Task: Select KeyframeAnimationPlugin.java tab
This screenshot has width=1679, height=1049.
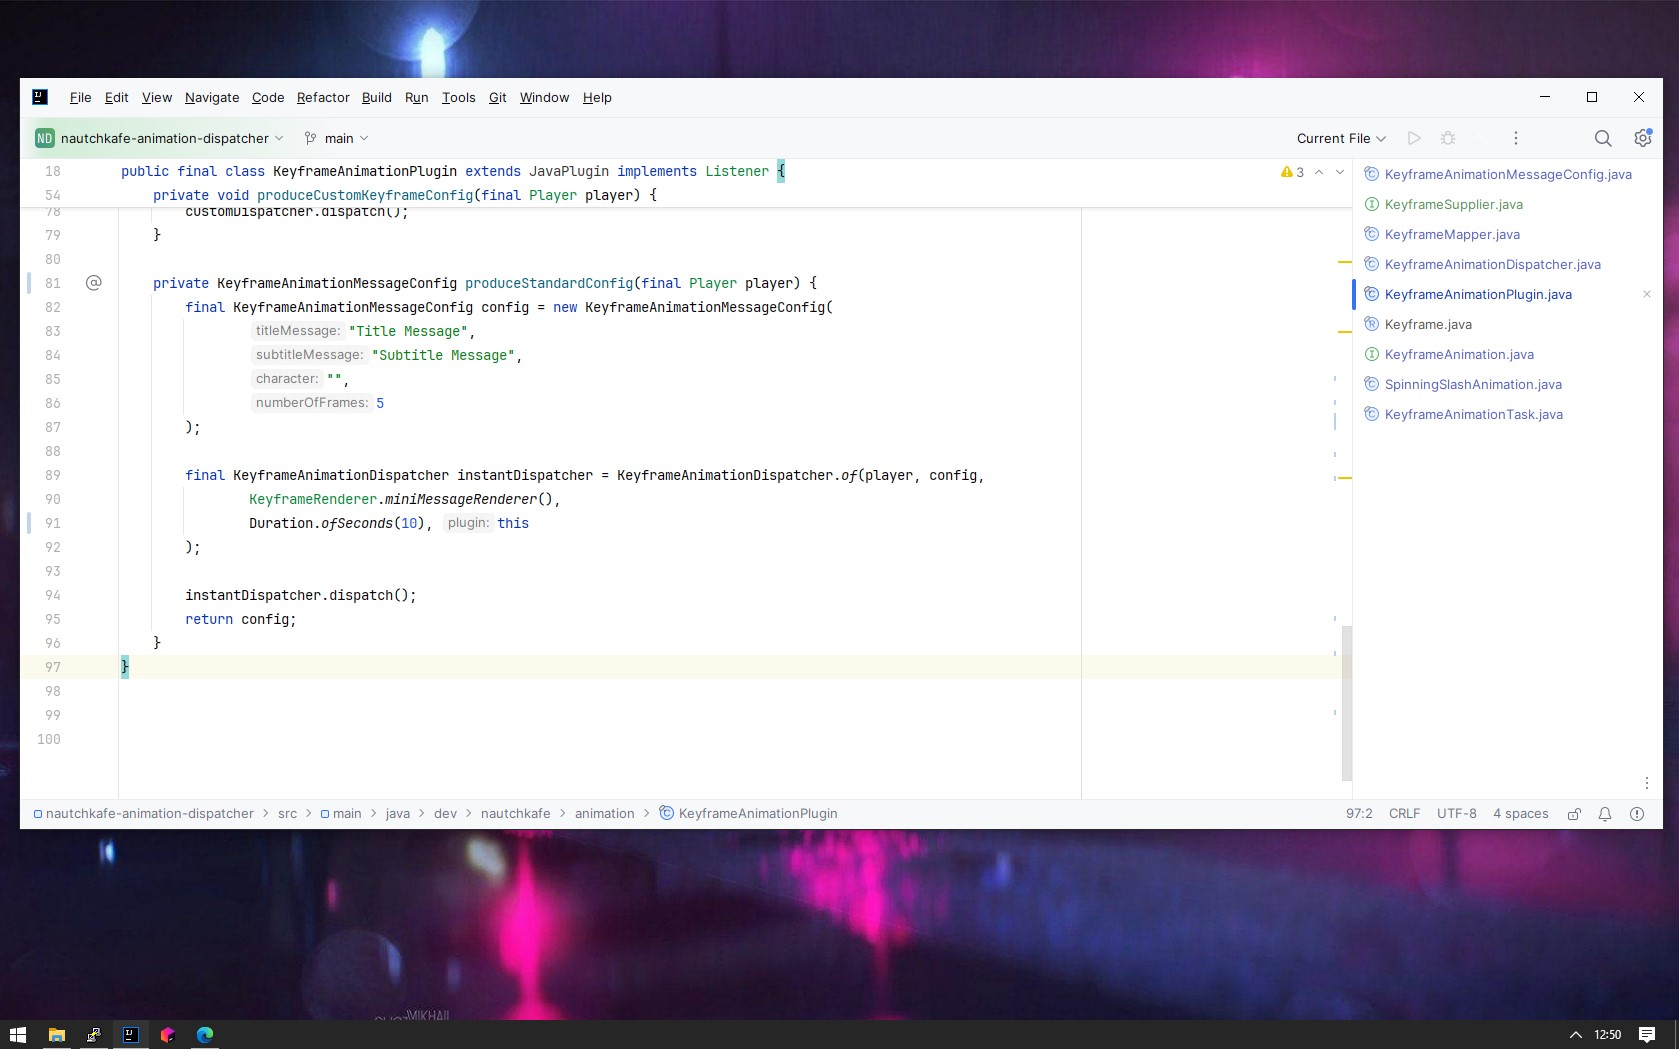Action: tap(1477, 294)
